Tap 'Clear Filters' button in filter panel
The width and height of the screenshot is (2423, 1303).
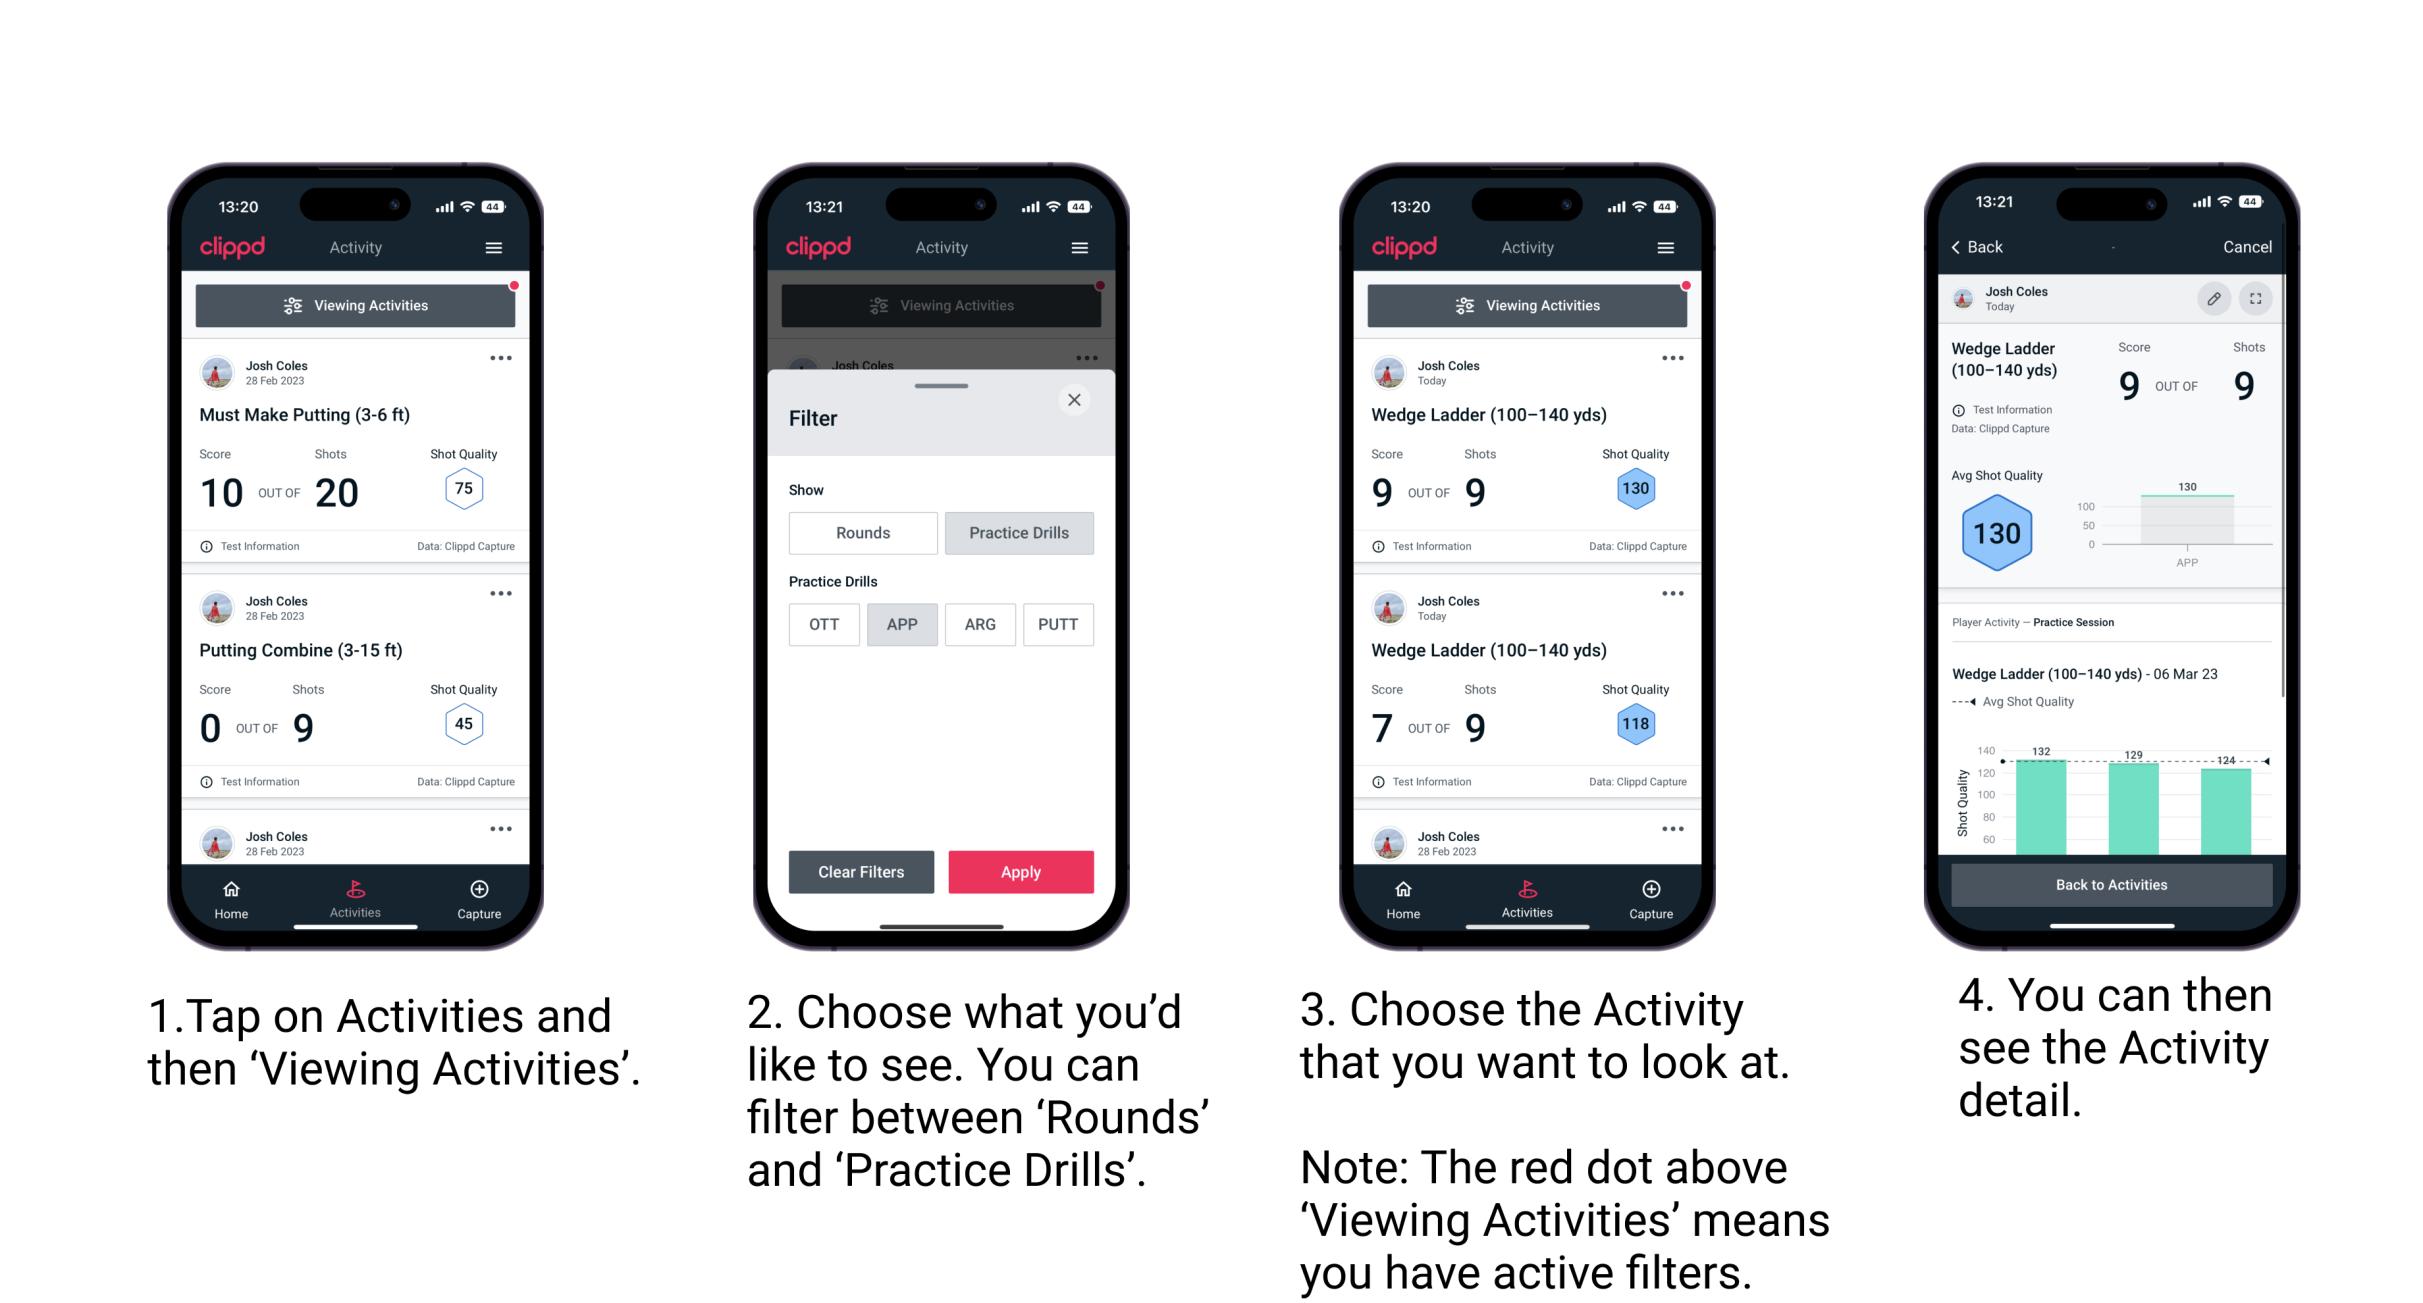pos(860,871)
